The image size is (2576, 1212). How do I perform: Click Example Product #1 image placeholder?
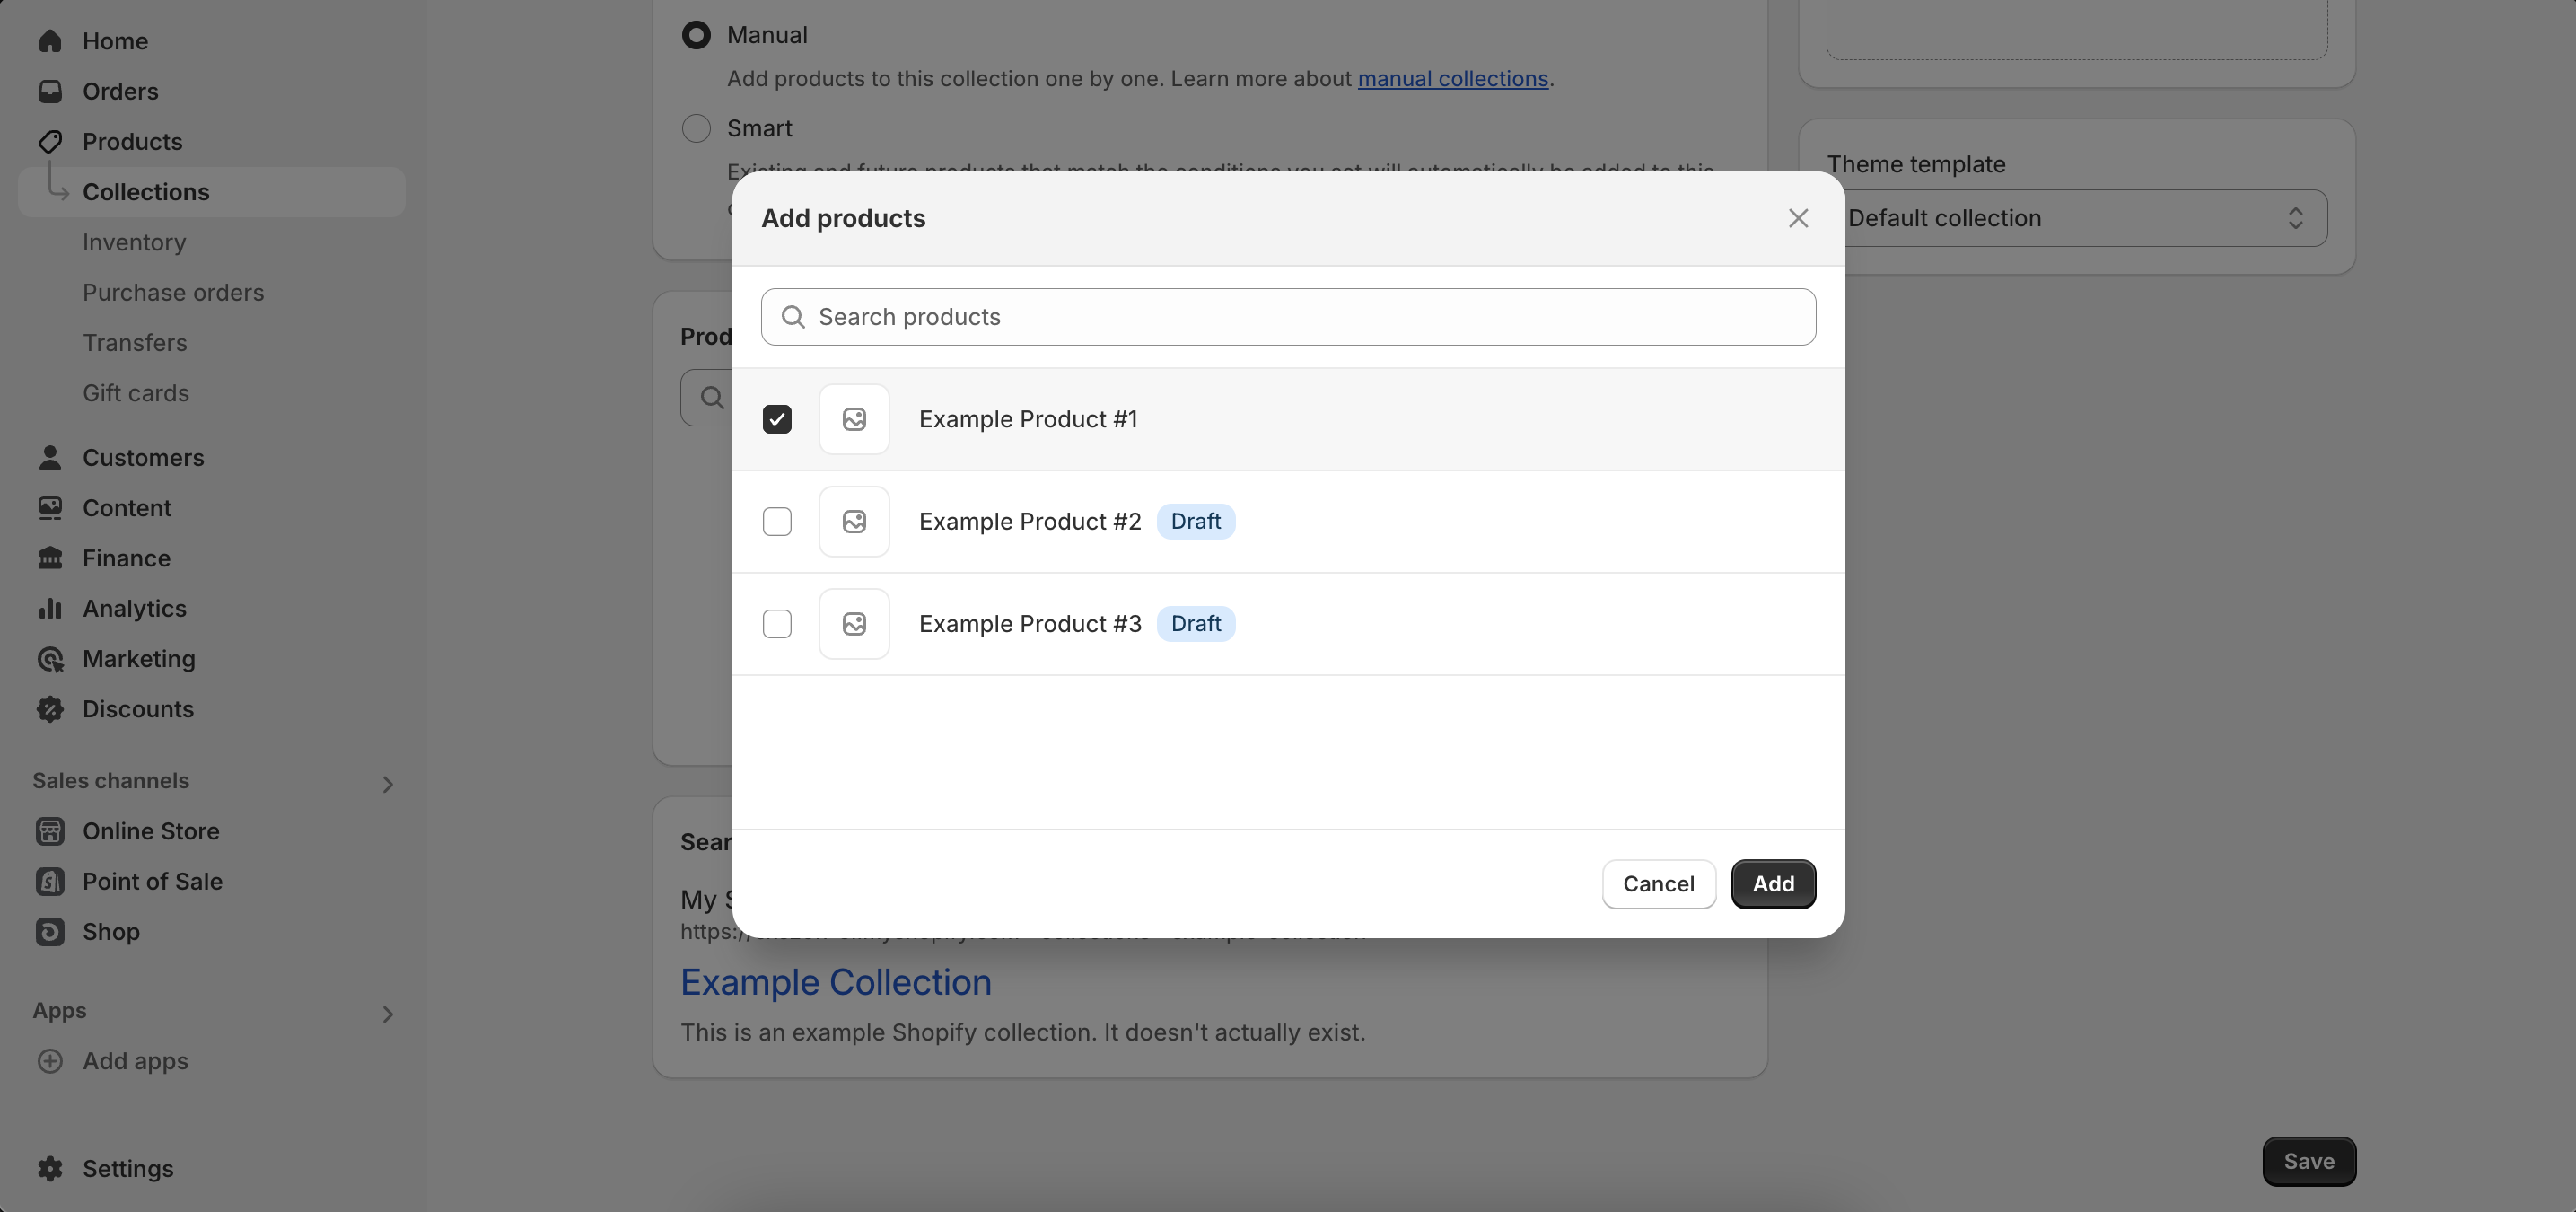[x=854, y=419]
